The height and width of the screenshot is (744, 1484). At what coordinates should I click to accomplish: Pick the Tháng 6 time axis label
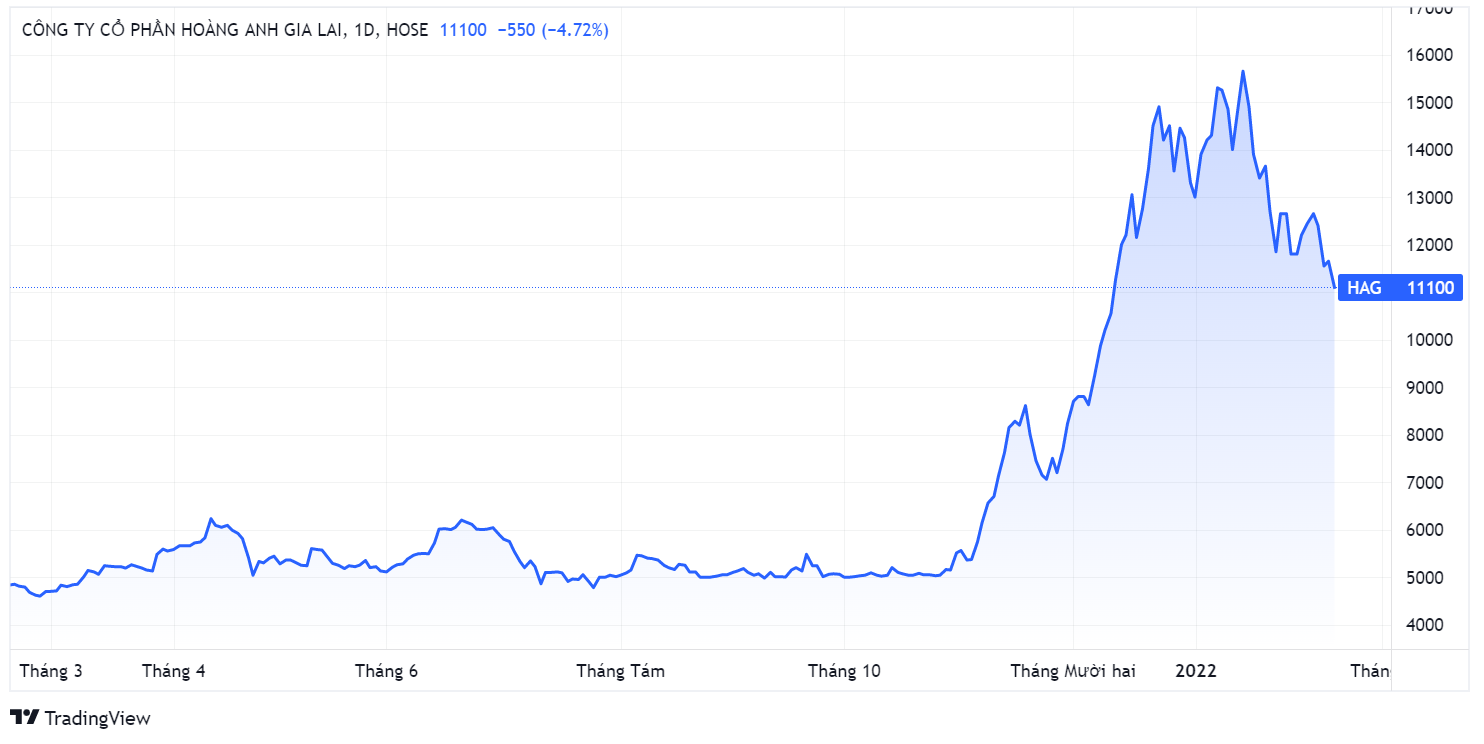pyautogui.click(x=386, y=671)
